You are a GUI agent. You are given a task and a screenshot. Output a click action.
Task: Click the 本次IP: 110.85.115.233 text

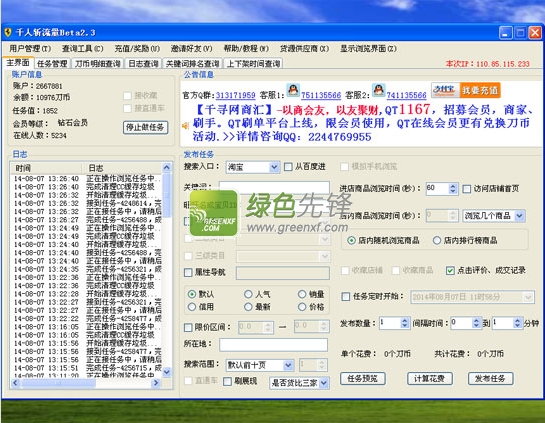487,64
